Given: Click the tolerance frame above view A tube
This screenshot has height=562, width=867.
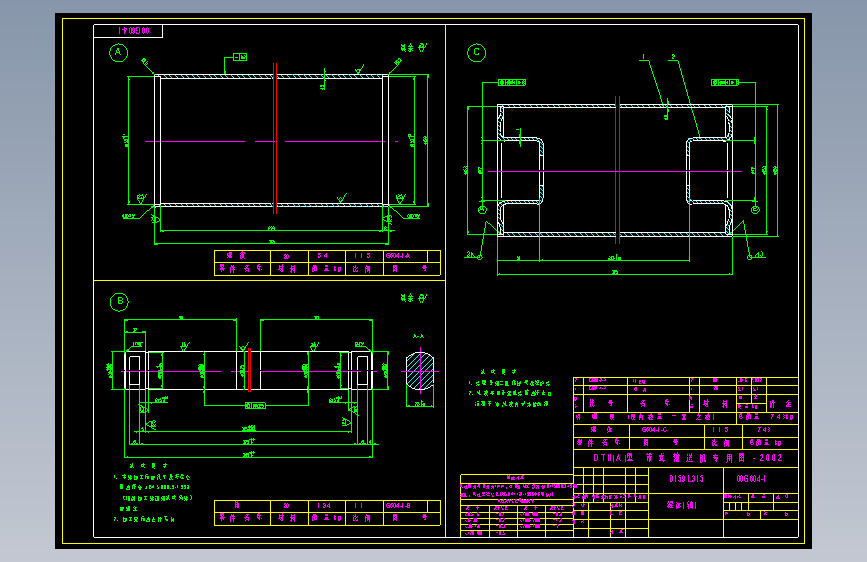Looking at the screenshot, I should [x=240, y=57].
